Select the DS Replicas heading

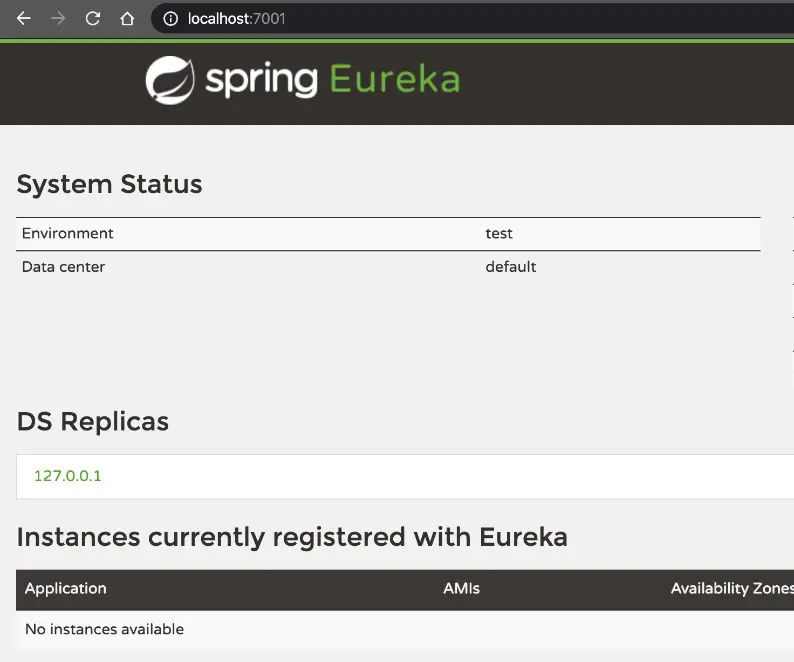(x=93, y=421)
